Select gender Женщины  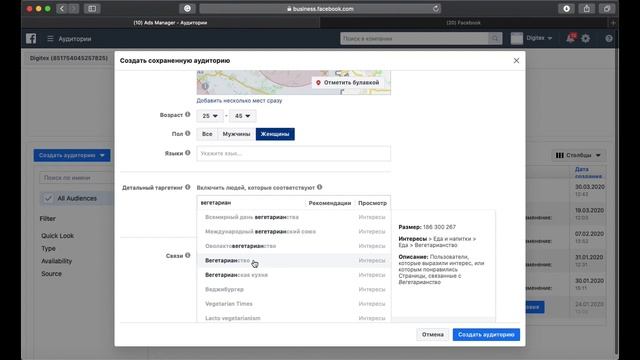275,134
